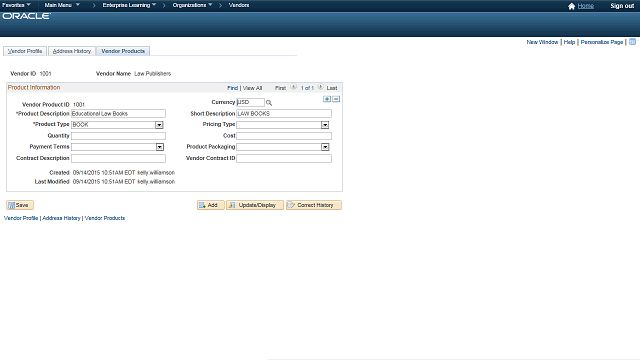Open the Home link
Image resolution: width=640 pixels, height=360 pixels.
586,6
